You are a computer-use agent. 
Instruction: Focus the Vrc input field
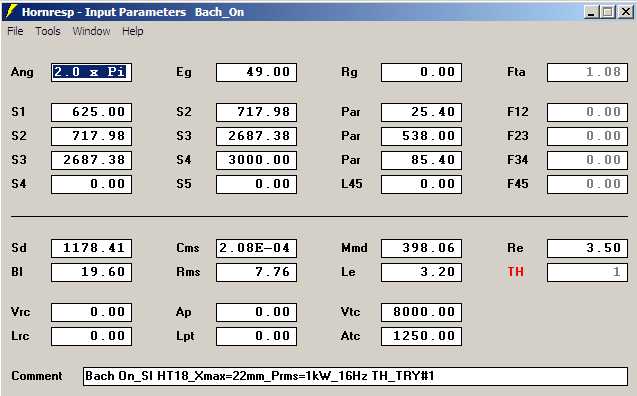click(91, 312)
